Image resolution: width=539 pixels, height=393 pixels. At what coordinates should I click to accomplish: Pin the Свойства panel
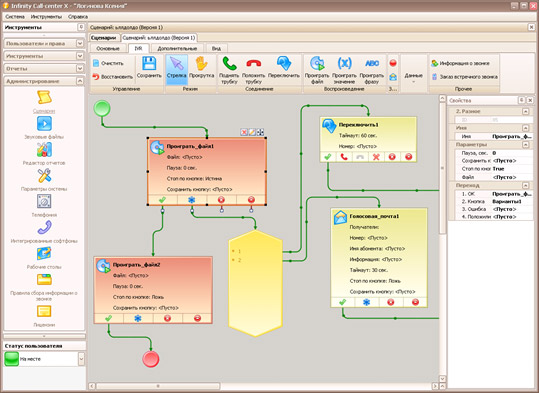tap(521, 100)
